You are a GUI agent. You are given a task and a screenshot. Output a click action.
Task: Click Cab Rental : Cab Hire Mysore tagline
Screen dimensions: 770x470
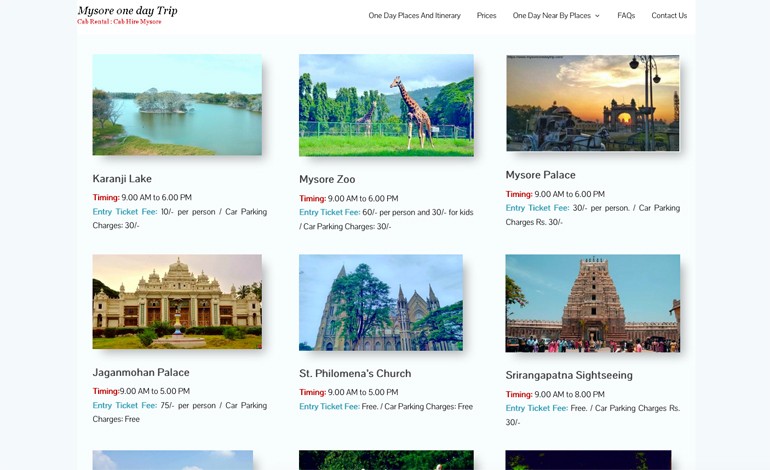click(x=119, y=22)
